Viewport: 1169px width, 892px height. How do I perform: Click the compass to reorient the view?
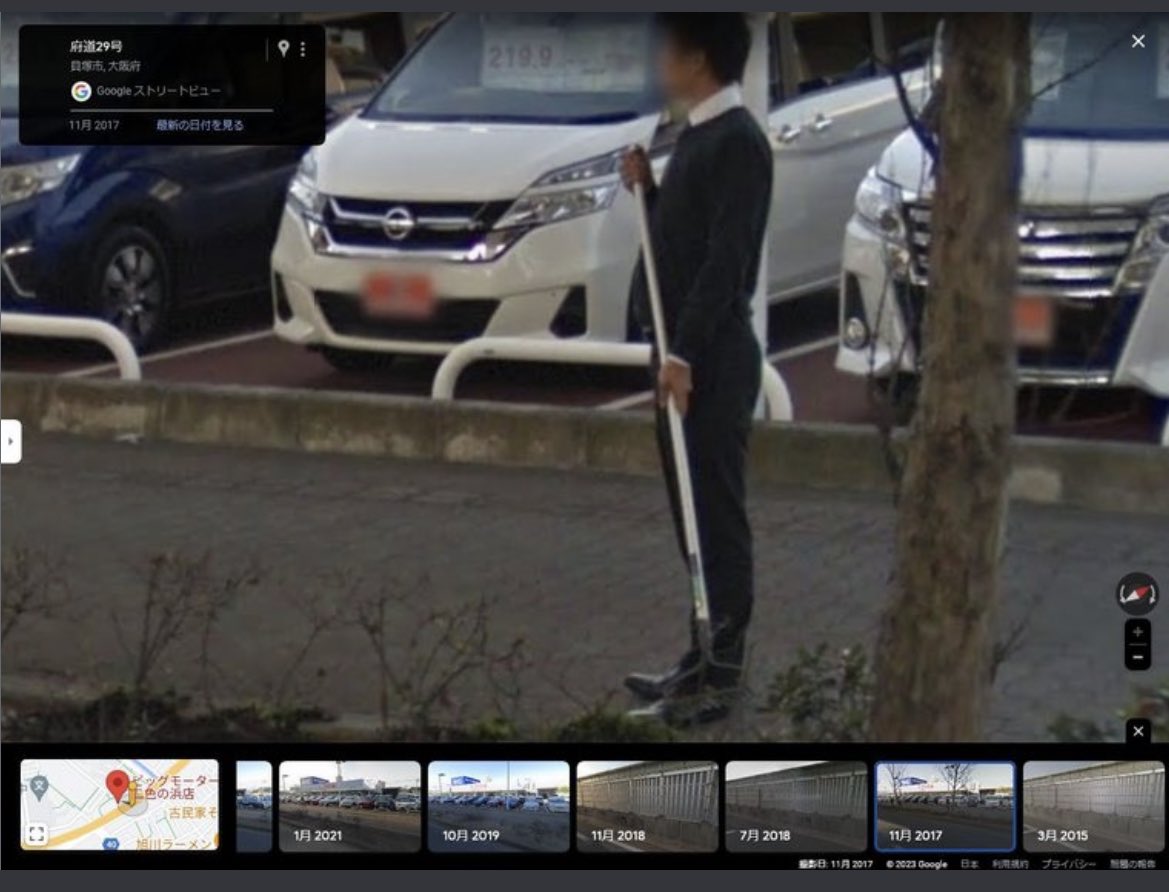click(x=1137, y=594)
